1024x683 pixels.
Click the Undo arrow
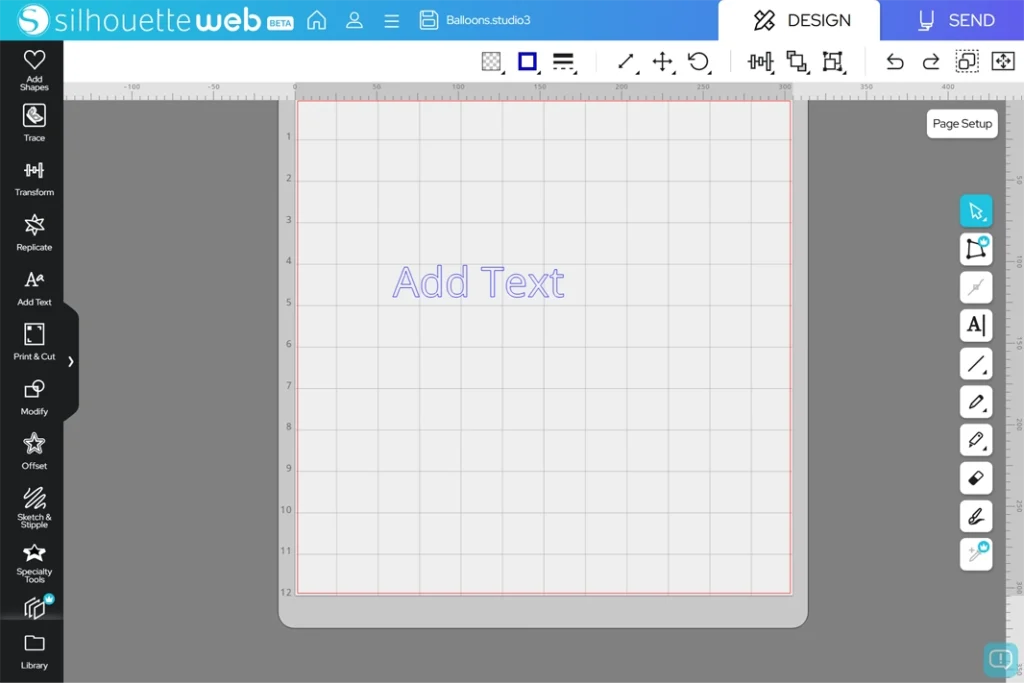pos(895,62)
